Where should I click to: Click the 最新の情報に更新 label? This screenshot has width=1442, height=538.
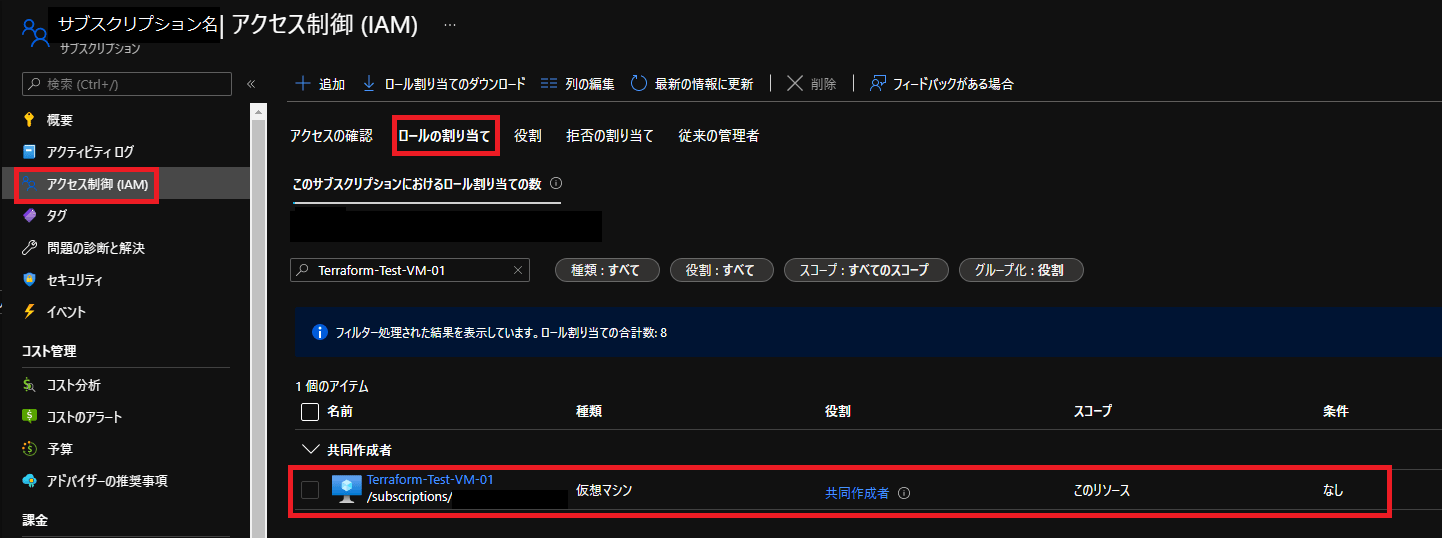pos(704,84)
